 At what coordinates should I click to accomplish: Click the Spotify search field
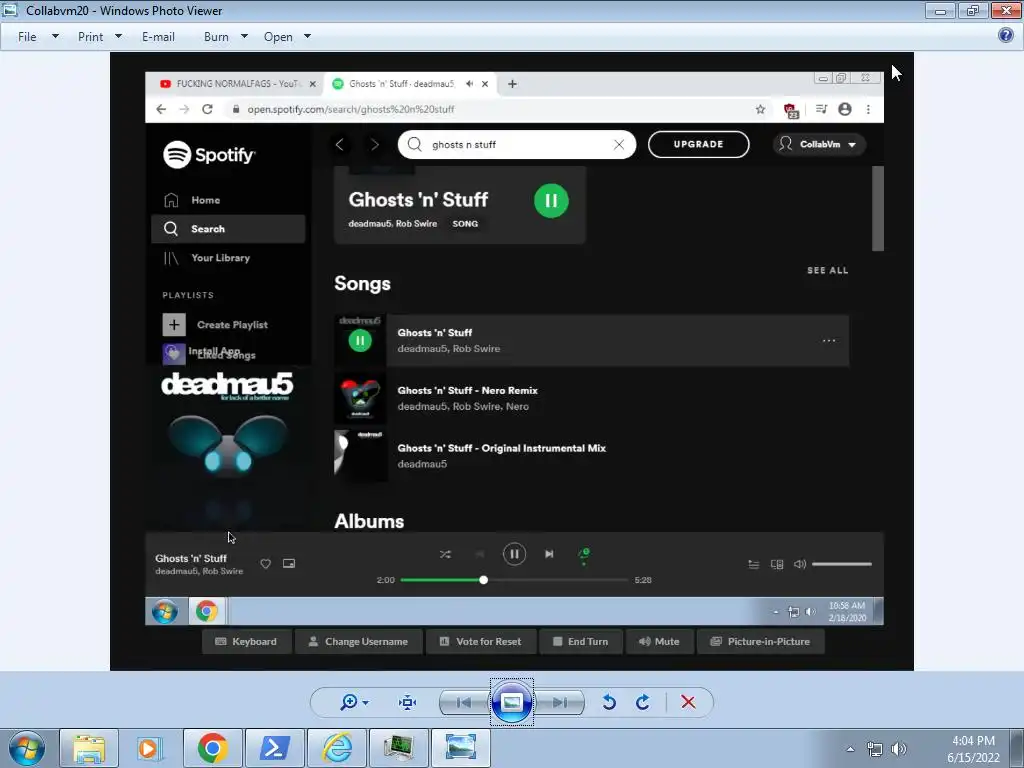click(517, 144)
